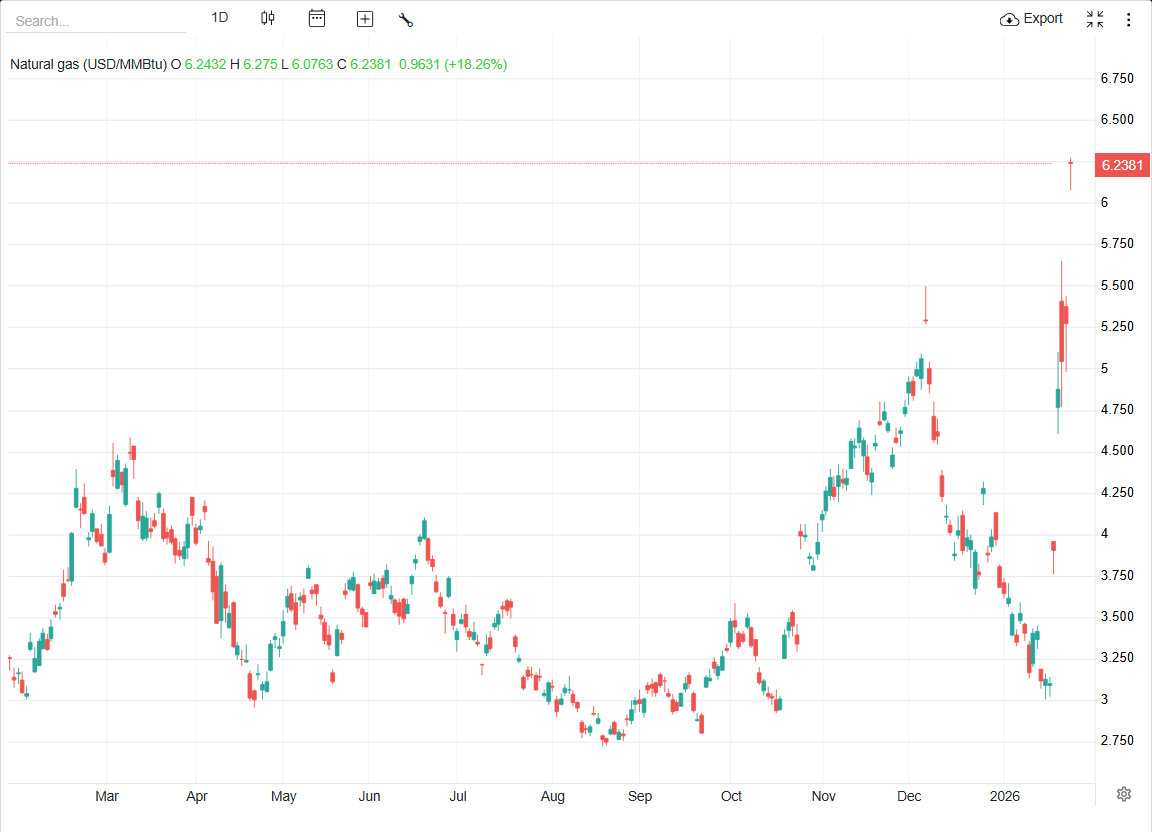The width and height of the screenshot is (1152, 832).
Task: Open the calendar date range picker
Action: (317, 18)
